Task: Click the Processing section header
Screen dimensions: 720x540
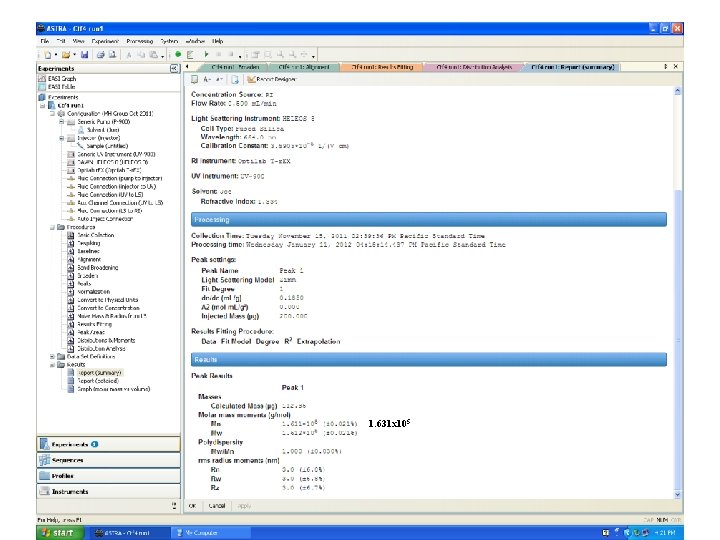Action: pyautogui.click(x=429, y=219)
